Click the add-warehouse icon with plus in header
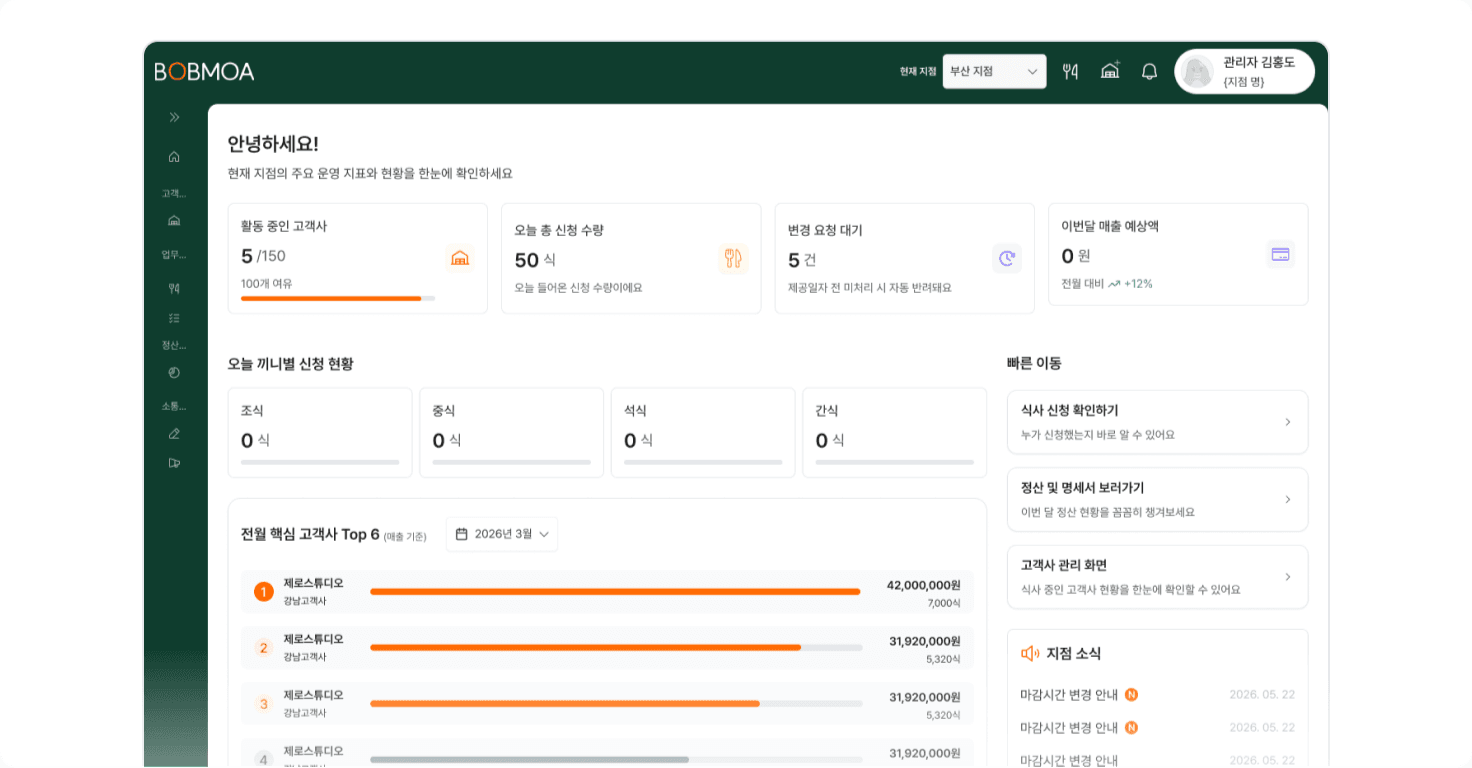The width and height of the screenshot is (1472, 768). [1110, 71]
